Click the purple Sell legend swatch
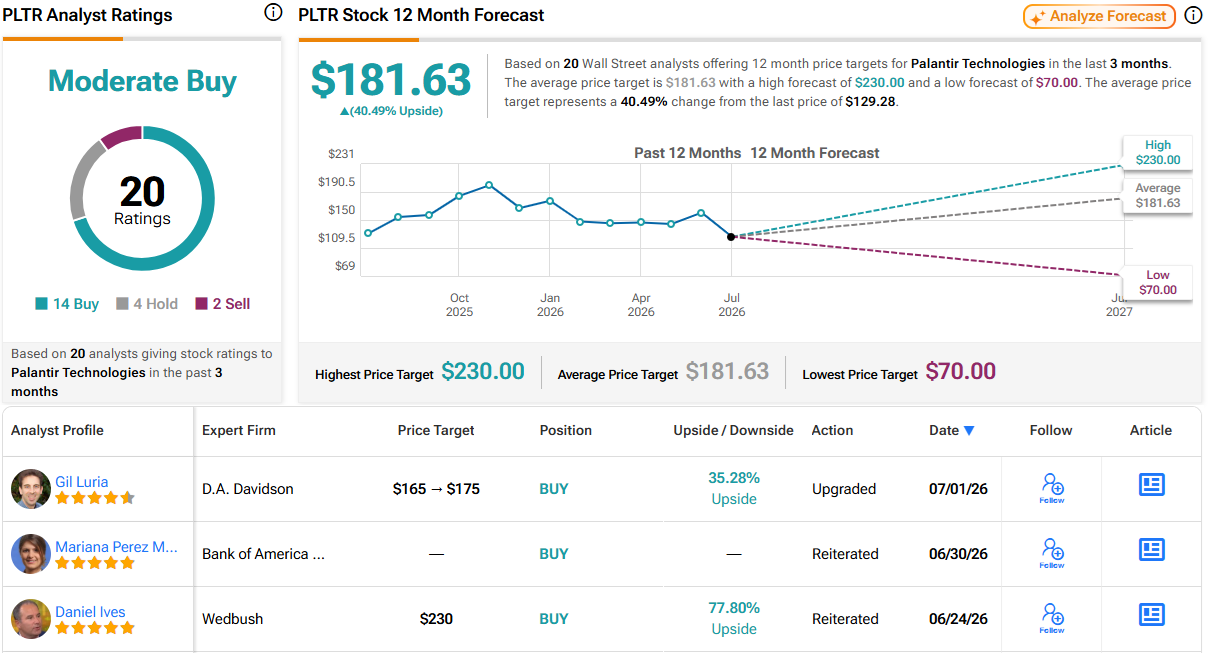 tap(201, 304)
